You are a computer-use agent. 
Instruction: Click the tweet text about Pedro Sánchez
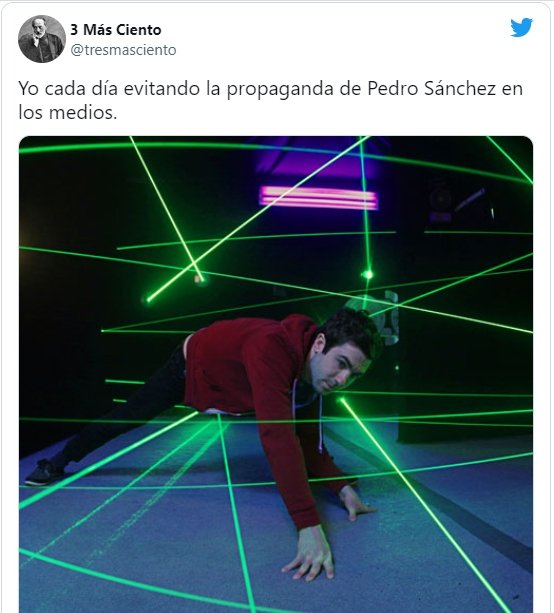[x=271, y=100]
